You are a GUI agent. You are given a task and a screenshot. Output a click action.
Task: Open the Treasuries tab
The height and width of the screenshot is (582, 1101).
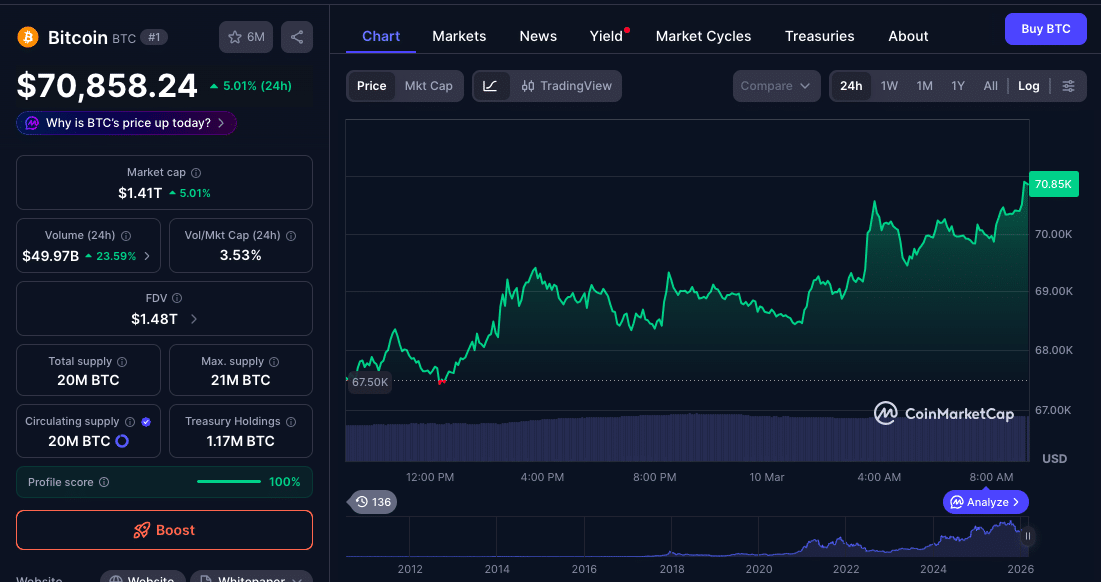(x=819, y=36)
